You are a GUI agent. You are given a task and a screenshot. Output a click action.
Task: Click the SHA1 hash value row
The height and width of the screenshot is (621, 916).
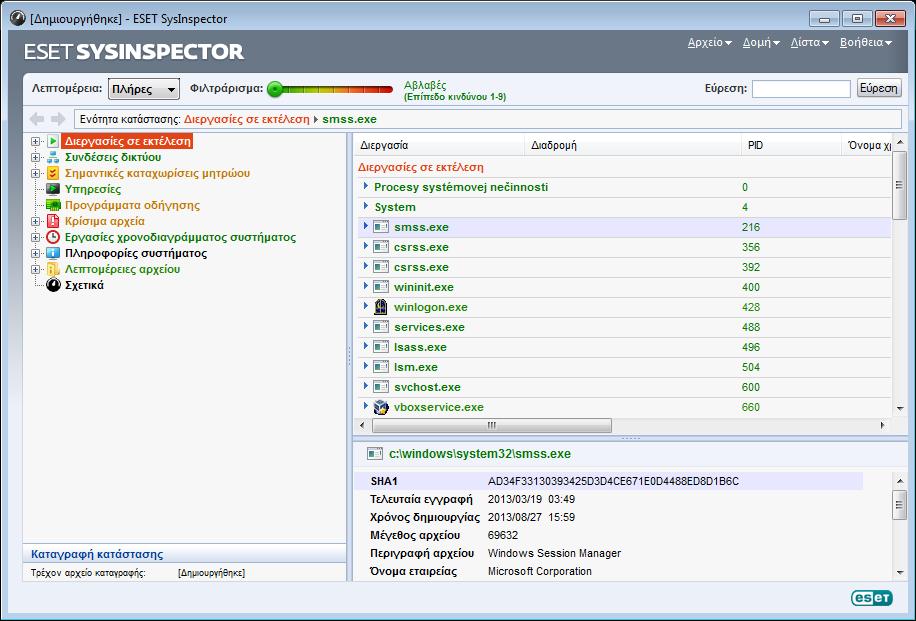[608, 481]
